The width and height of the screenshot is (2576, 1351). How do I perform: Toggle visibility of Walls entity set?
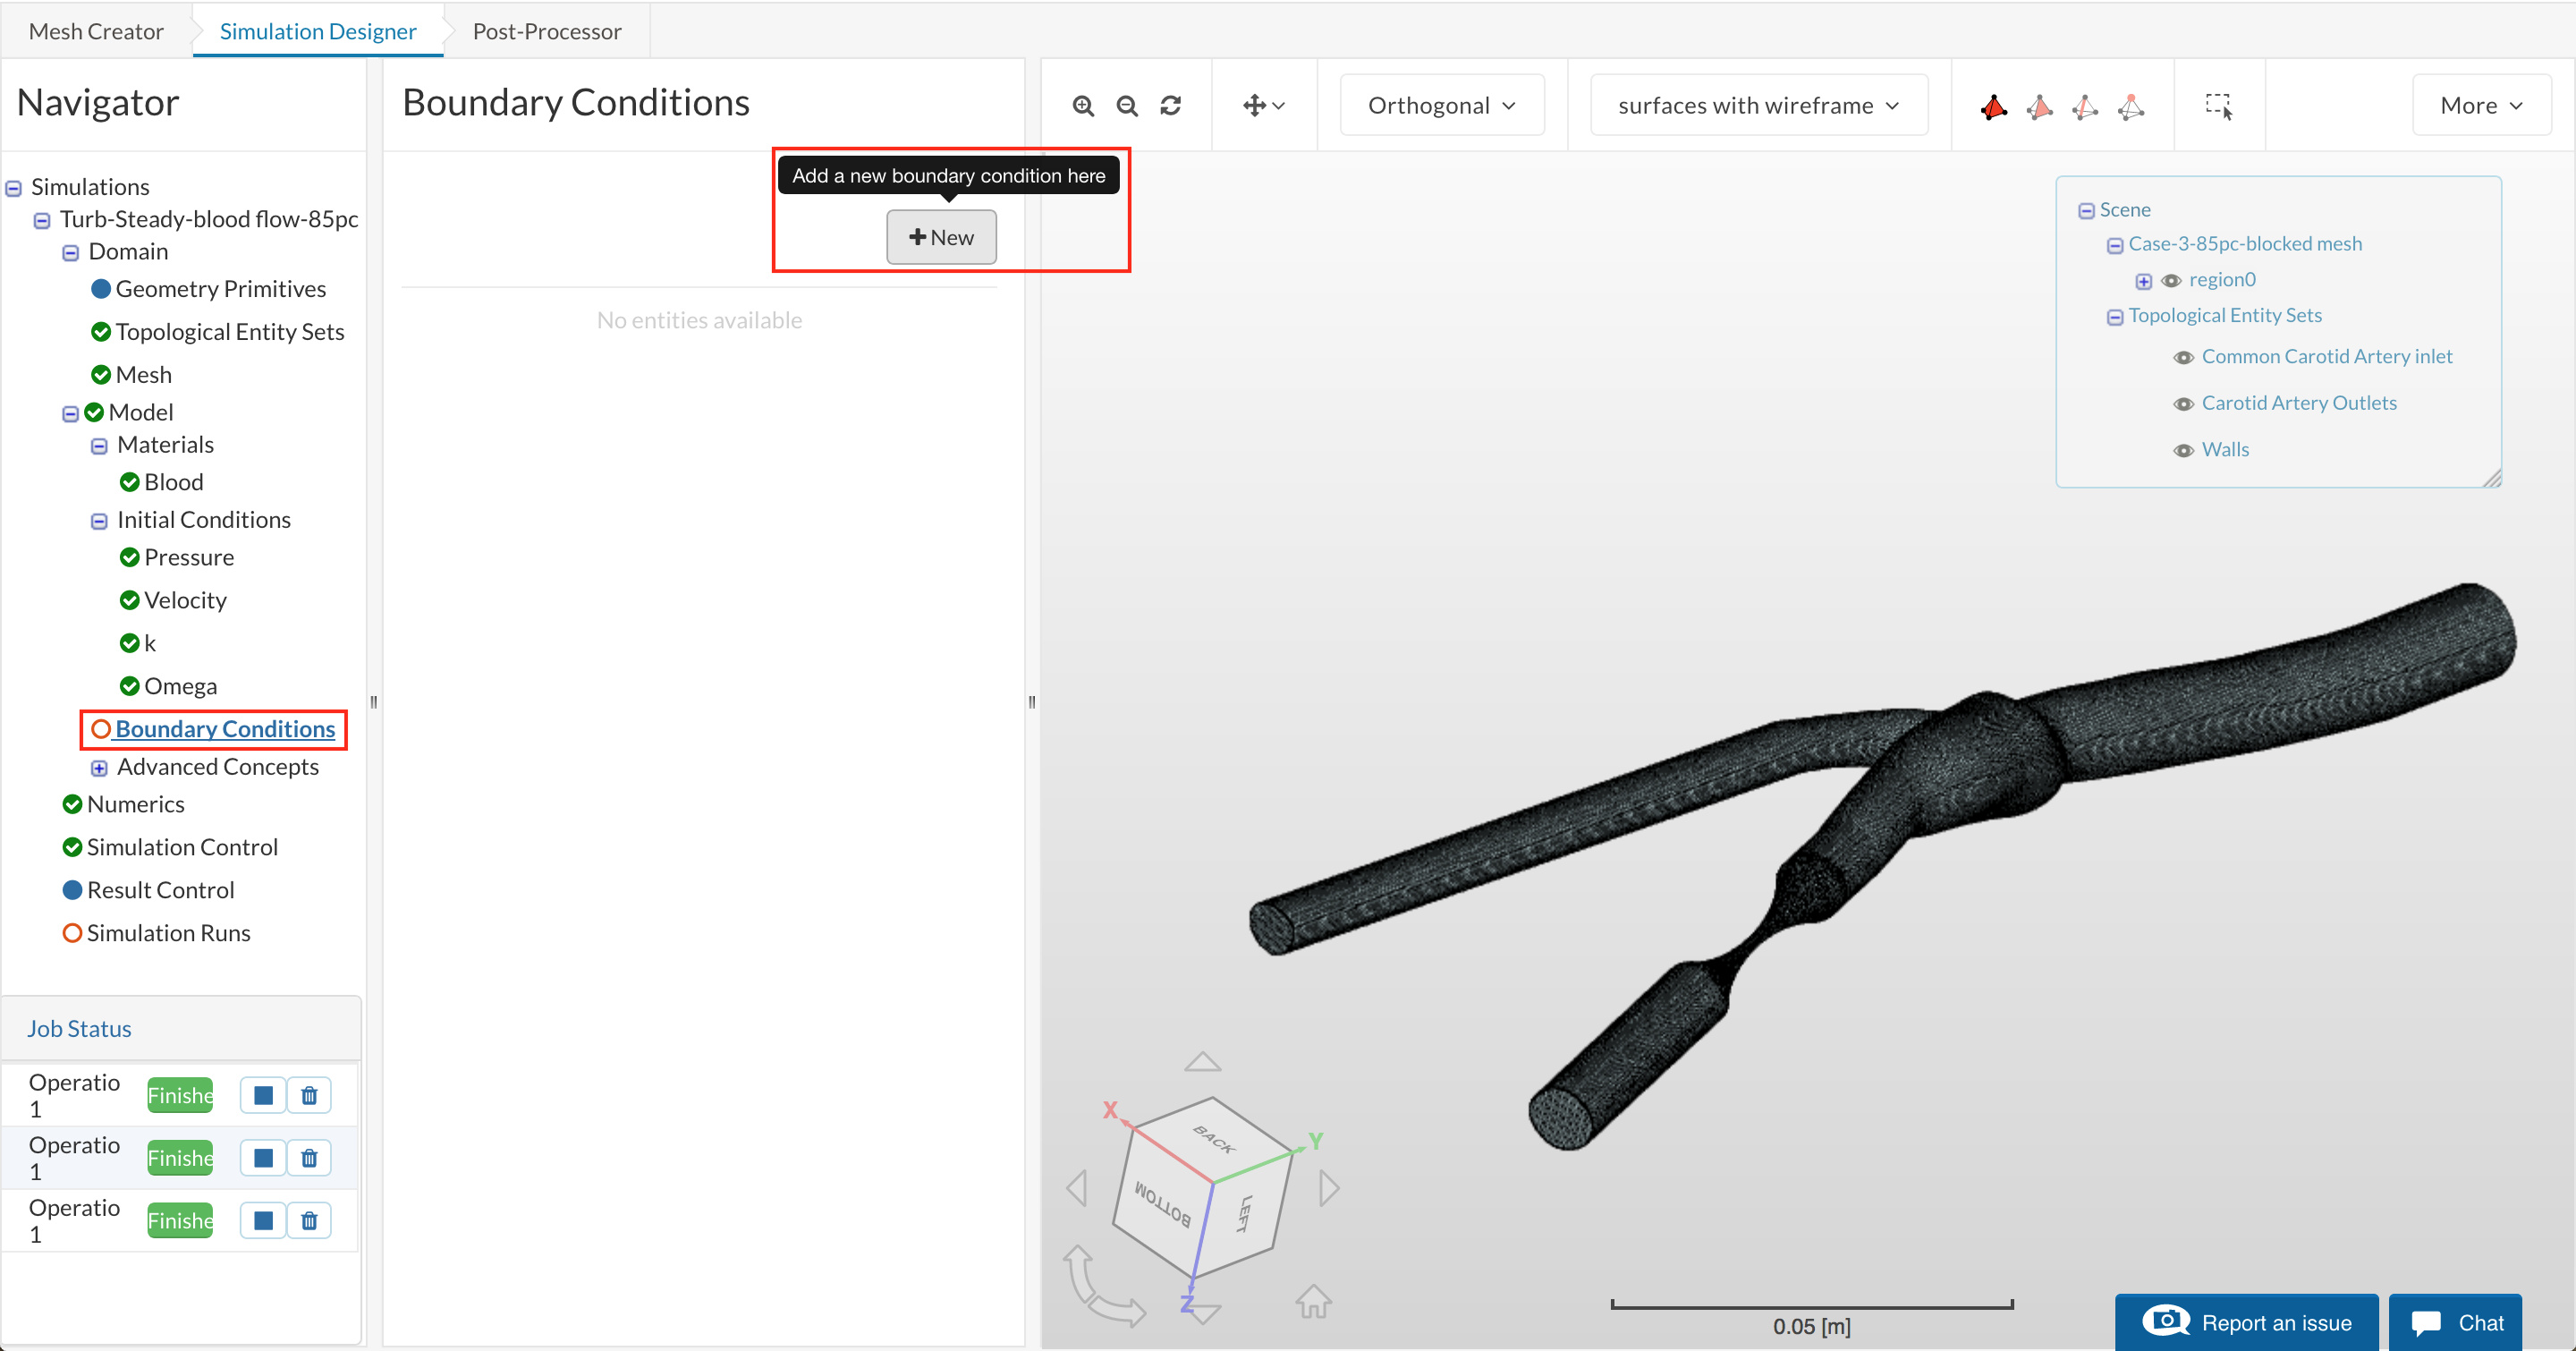[x=2184, y=451]
